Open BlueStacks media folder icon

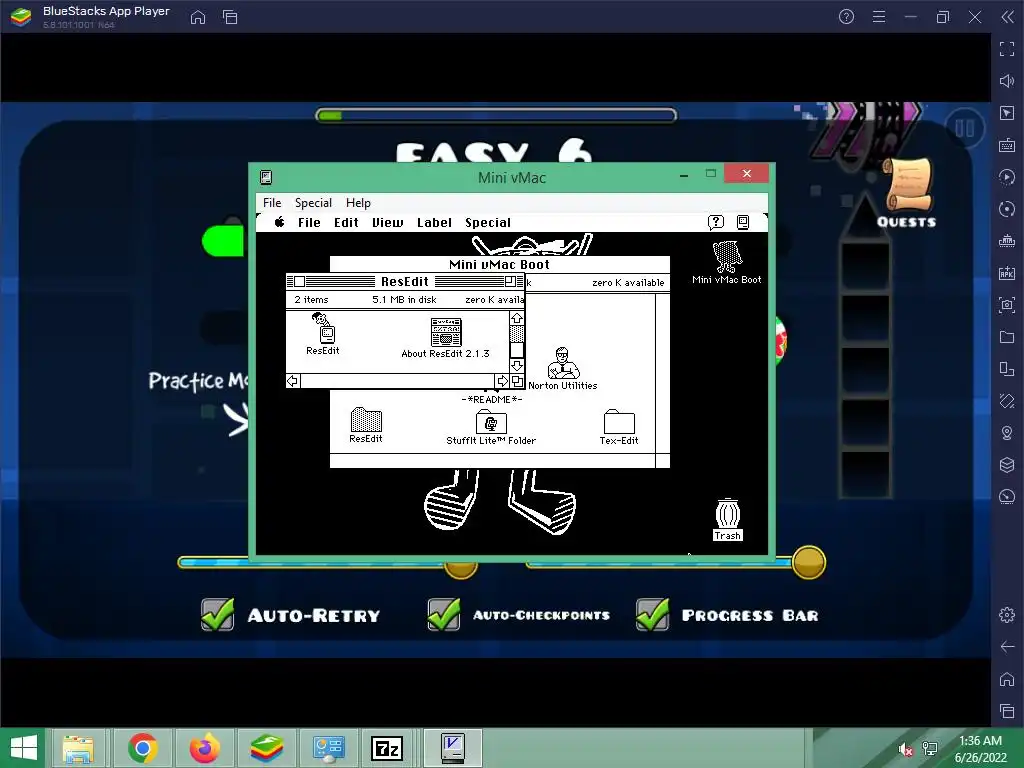pyautogui.click(x=1007, y=337)
